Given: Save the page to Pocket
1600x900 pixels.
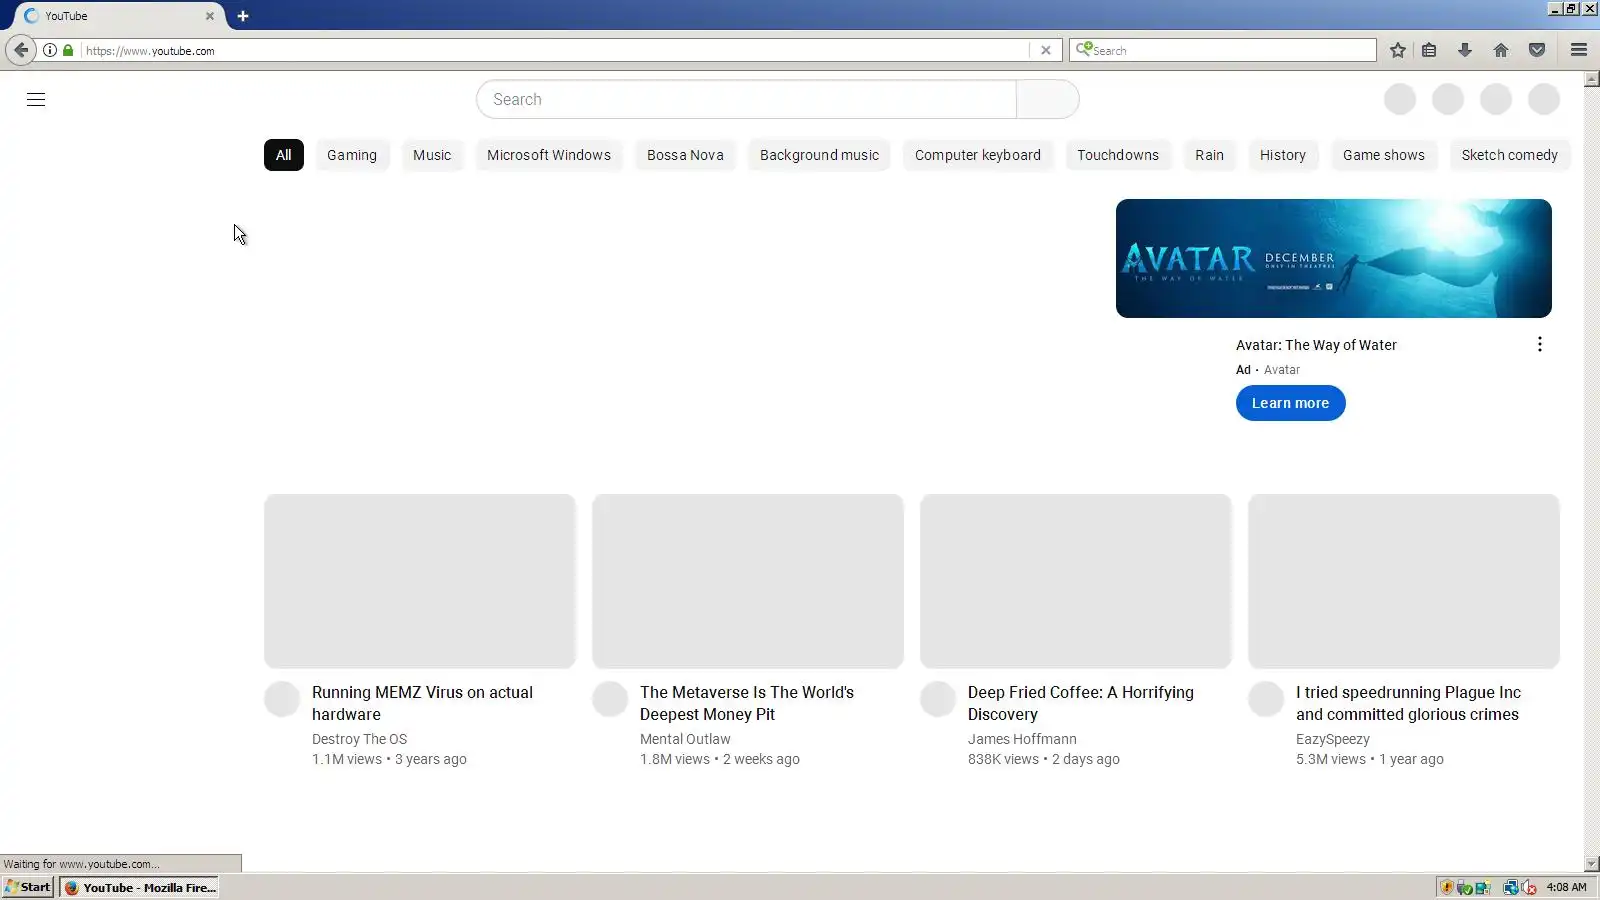Looking at the screenshot, I should (1537, 50).
